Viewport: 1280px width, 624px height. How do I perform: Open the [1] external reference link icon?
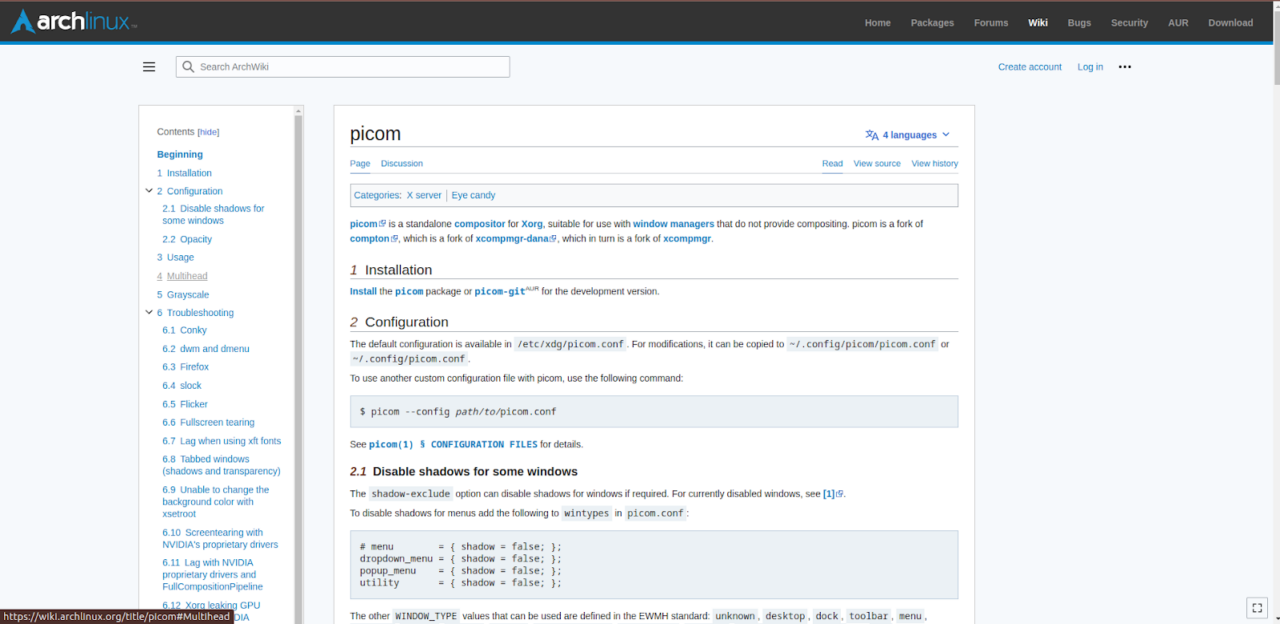[x=839, y=493]
